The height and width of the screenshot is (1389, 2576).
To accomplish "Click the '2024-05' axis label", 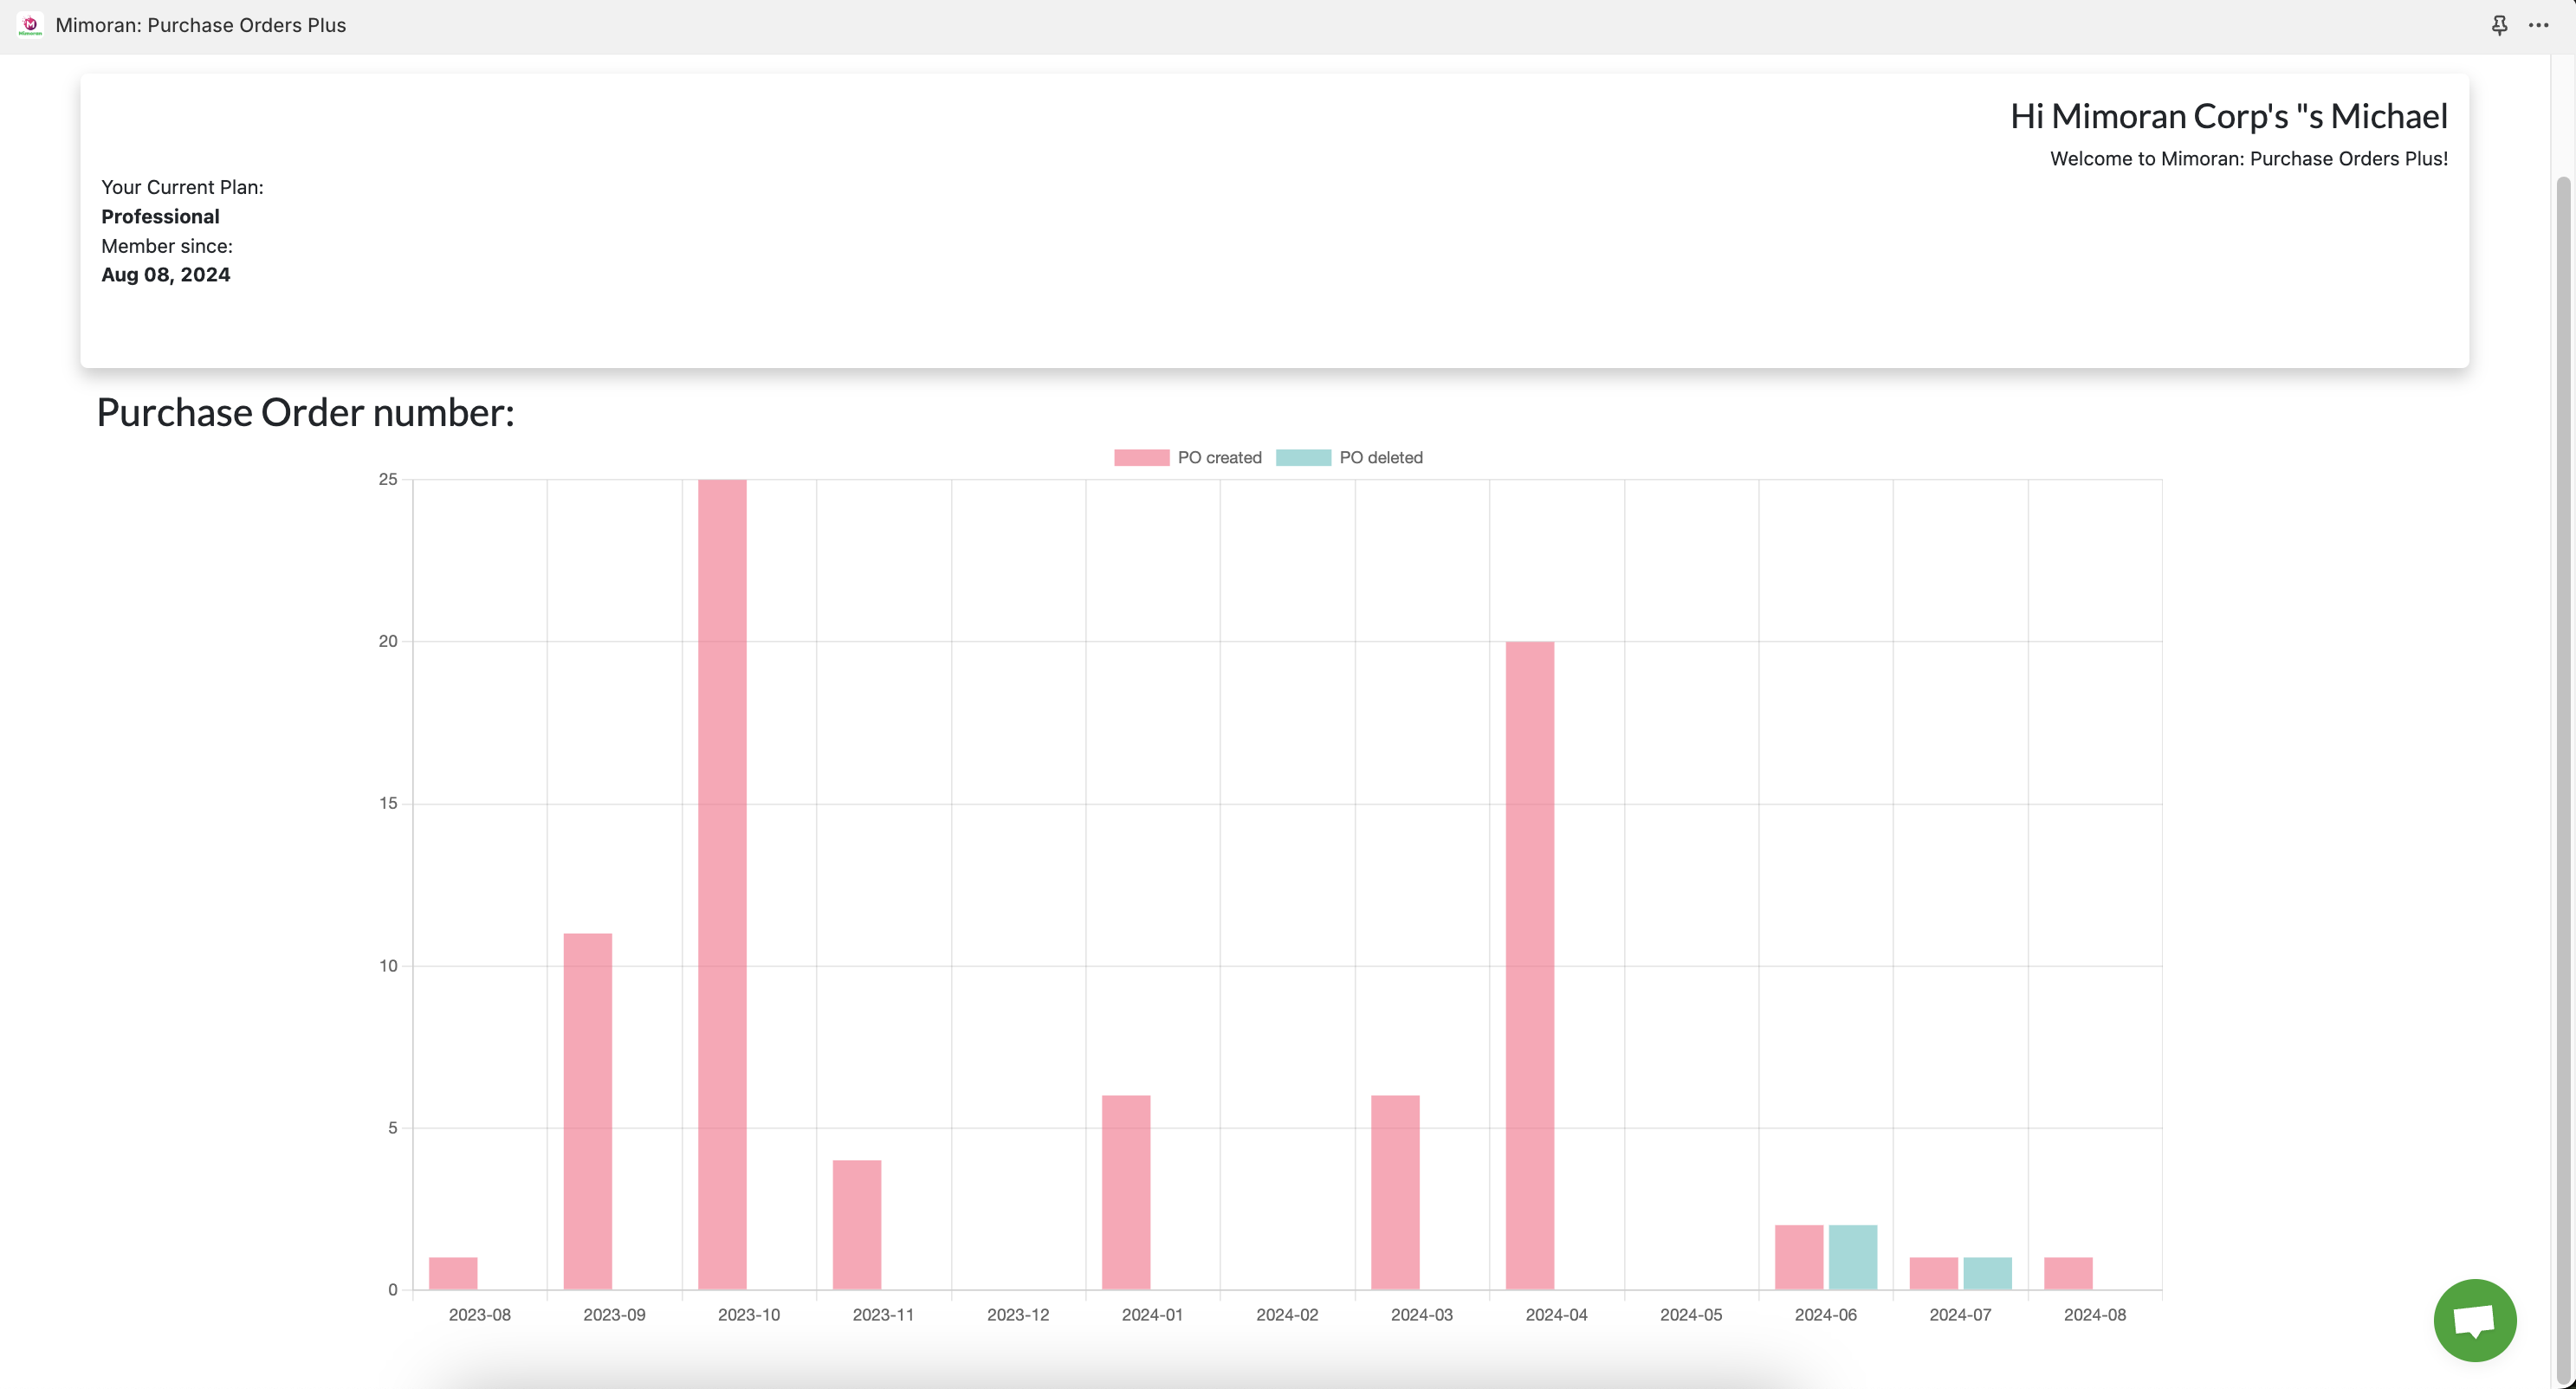I will click(1691, 1314).
